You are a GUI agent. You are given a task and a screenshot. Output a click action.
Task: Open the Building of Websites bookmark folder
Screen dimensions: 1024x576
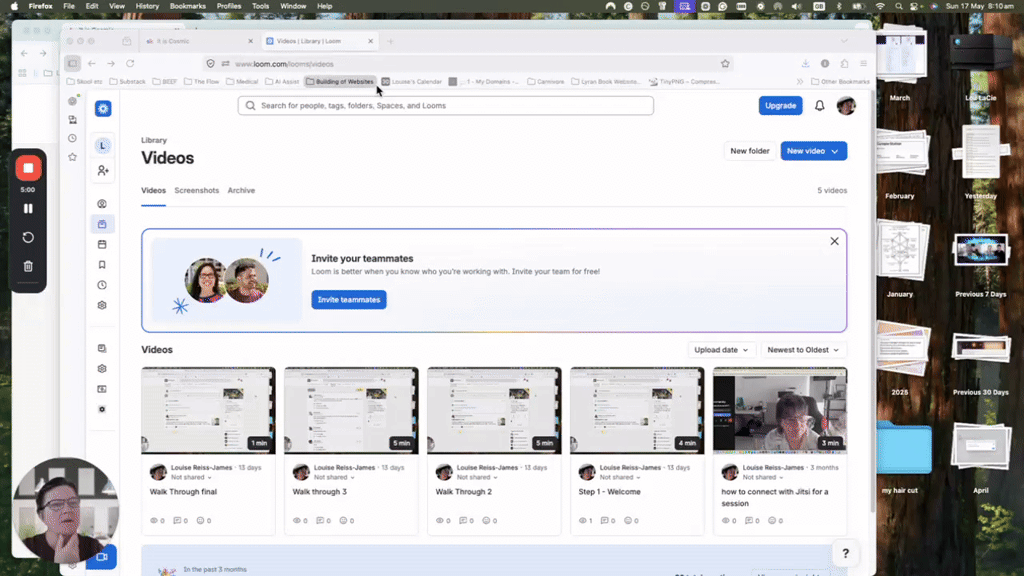[340, 82]
